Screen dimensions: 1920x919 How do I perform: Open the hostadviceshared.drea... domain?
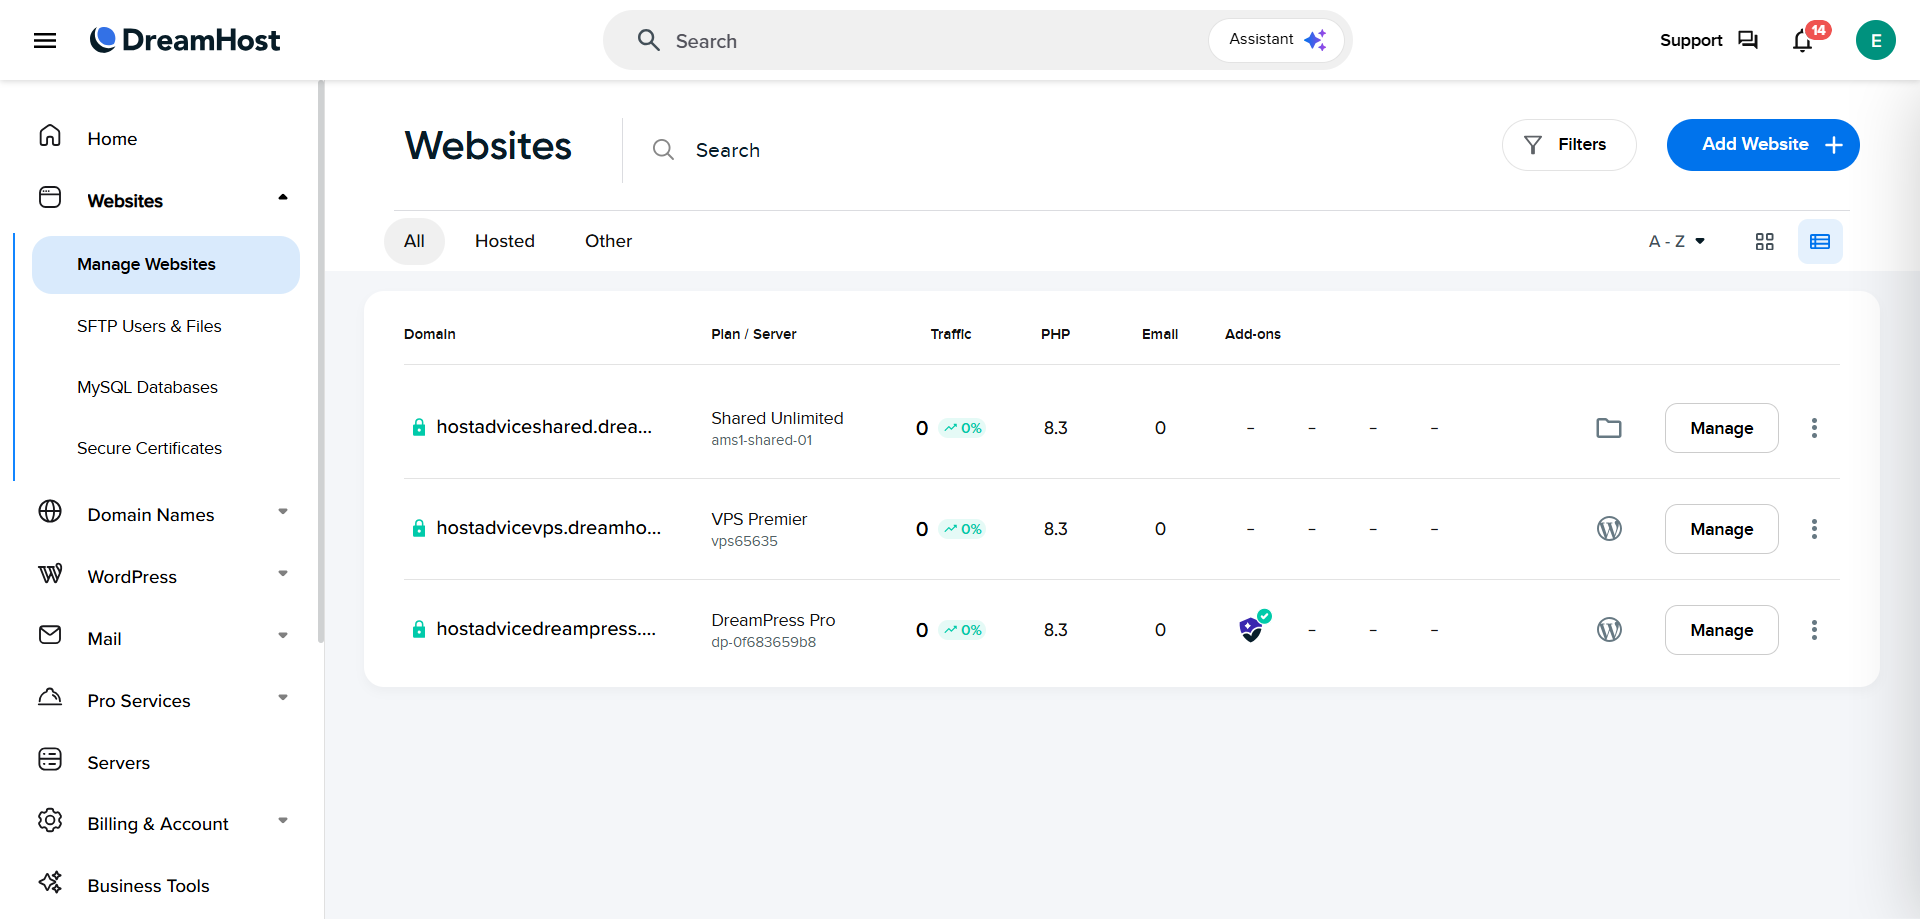click(544, 427)
